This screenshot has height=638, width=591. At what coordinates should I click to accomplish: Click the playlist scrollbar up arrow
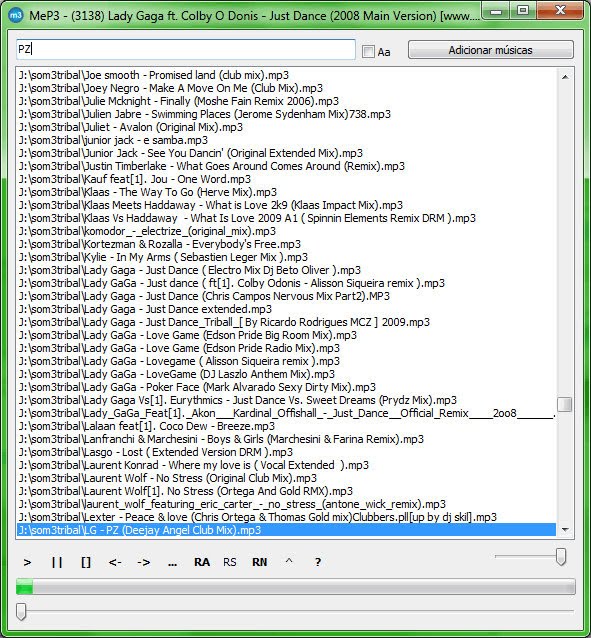(x=565, y=76)
